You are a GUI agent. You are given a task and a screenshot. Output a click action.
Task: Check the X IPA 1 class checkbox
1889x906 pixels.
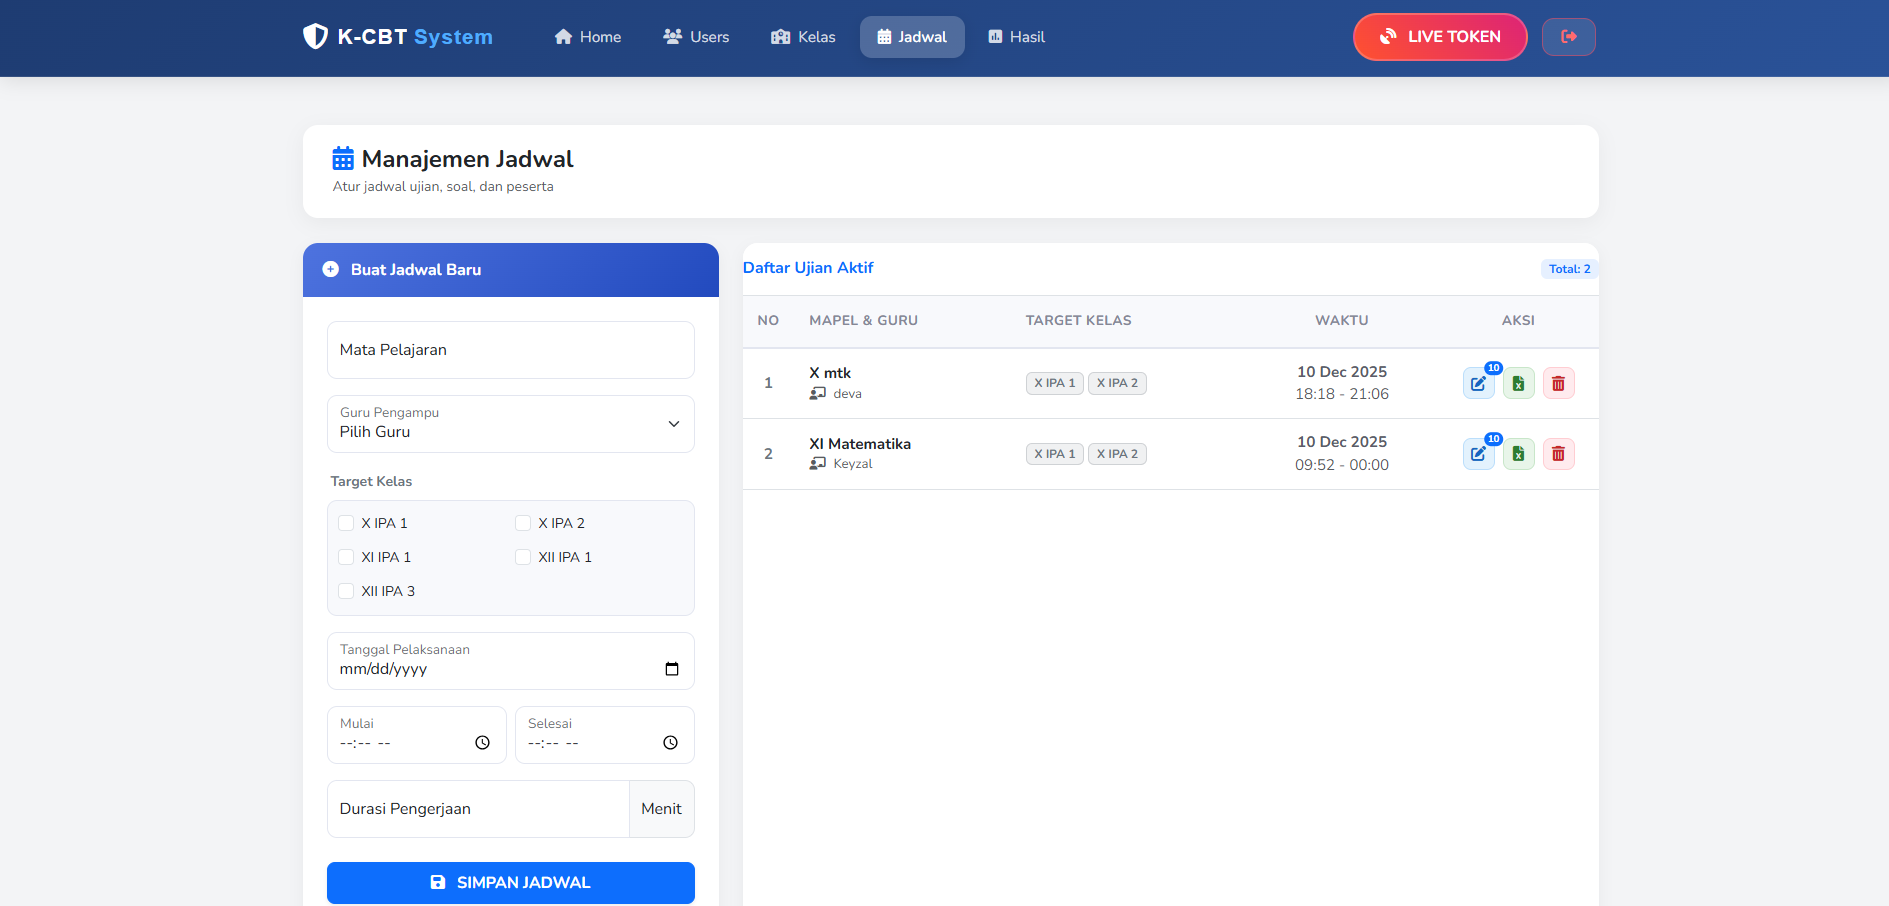[x=346, y=523]
